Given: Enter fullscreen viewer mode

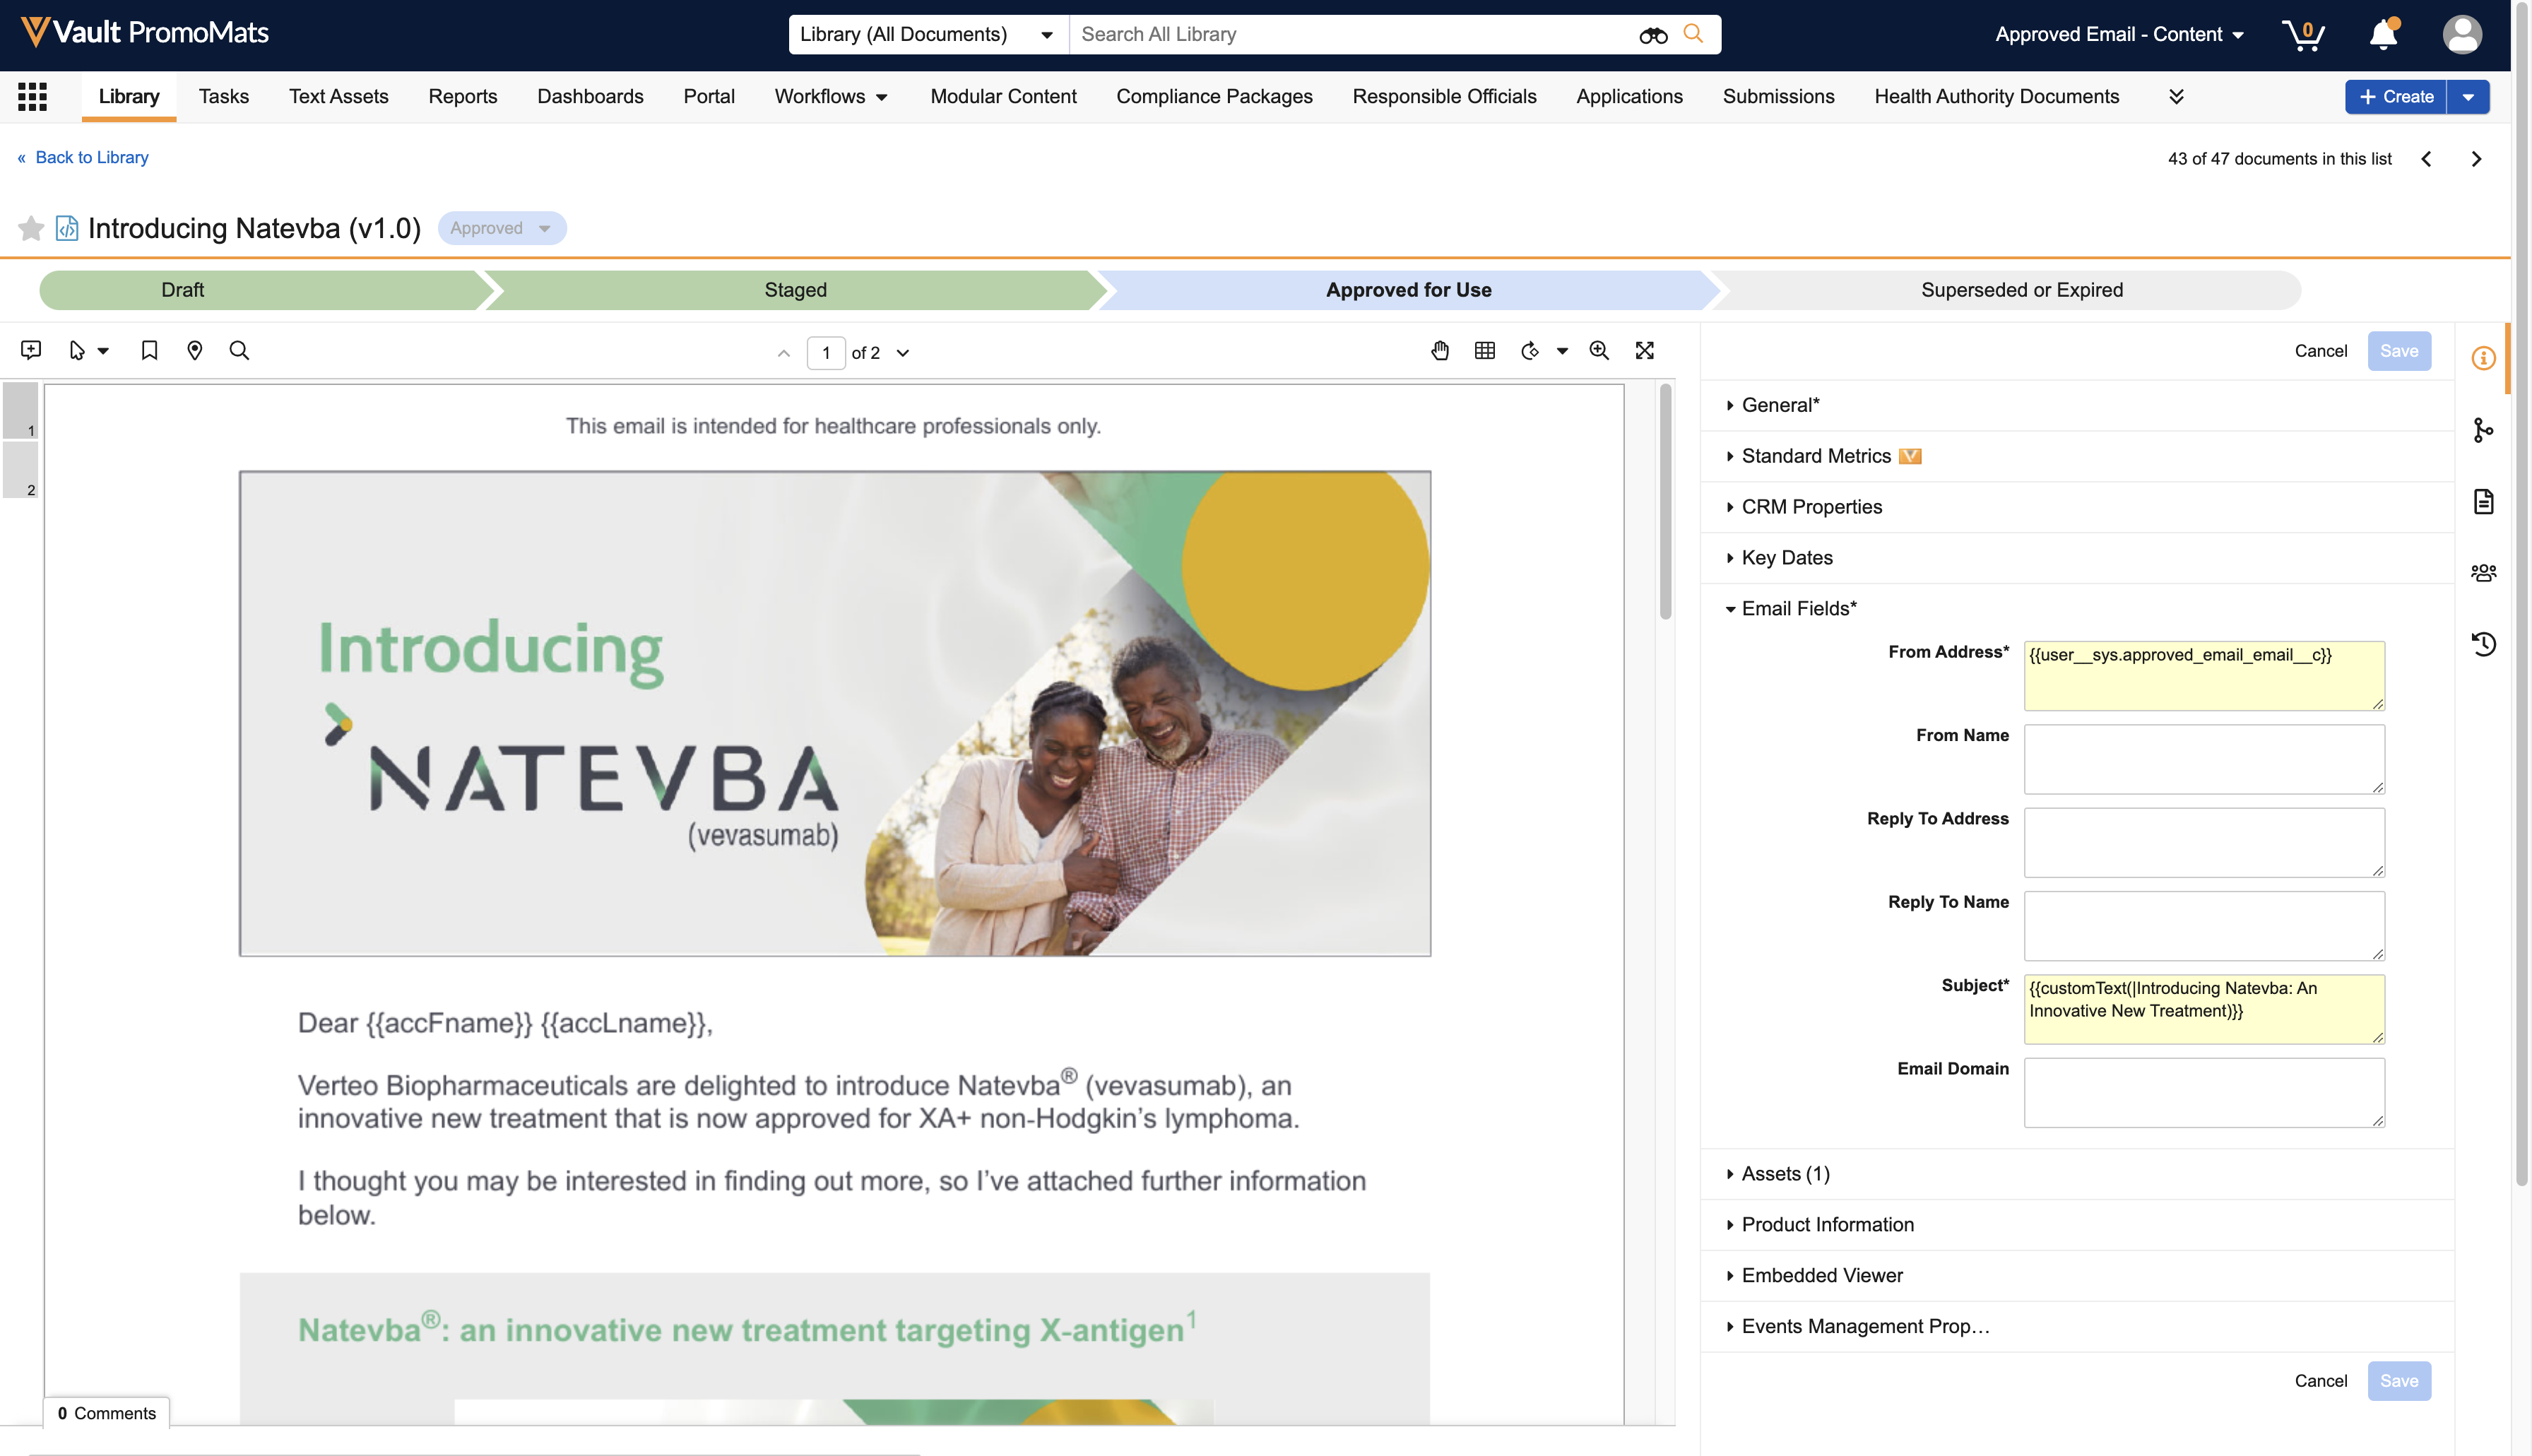Looking at the screenshot, I should click(1645, 350).
